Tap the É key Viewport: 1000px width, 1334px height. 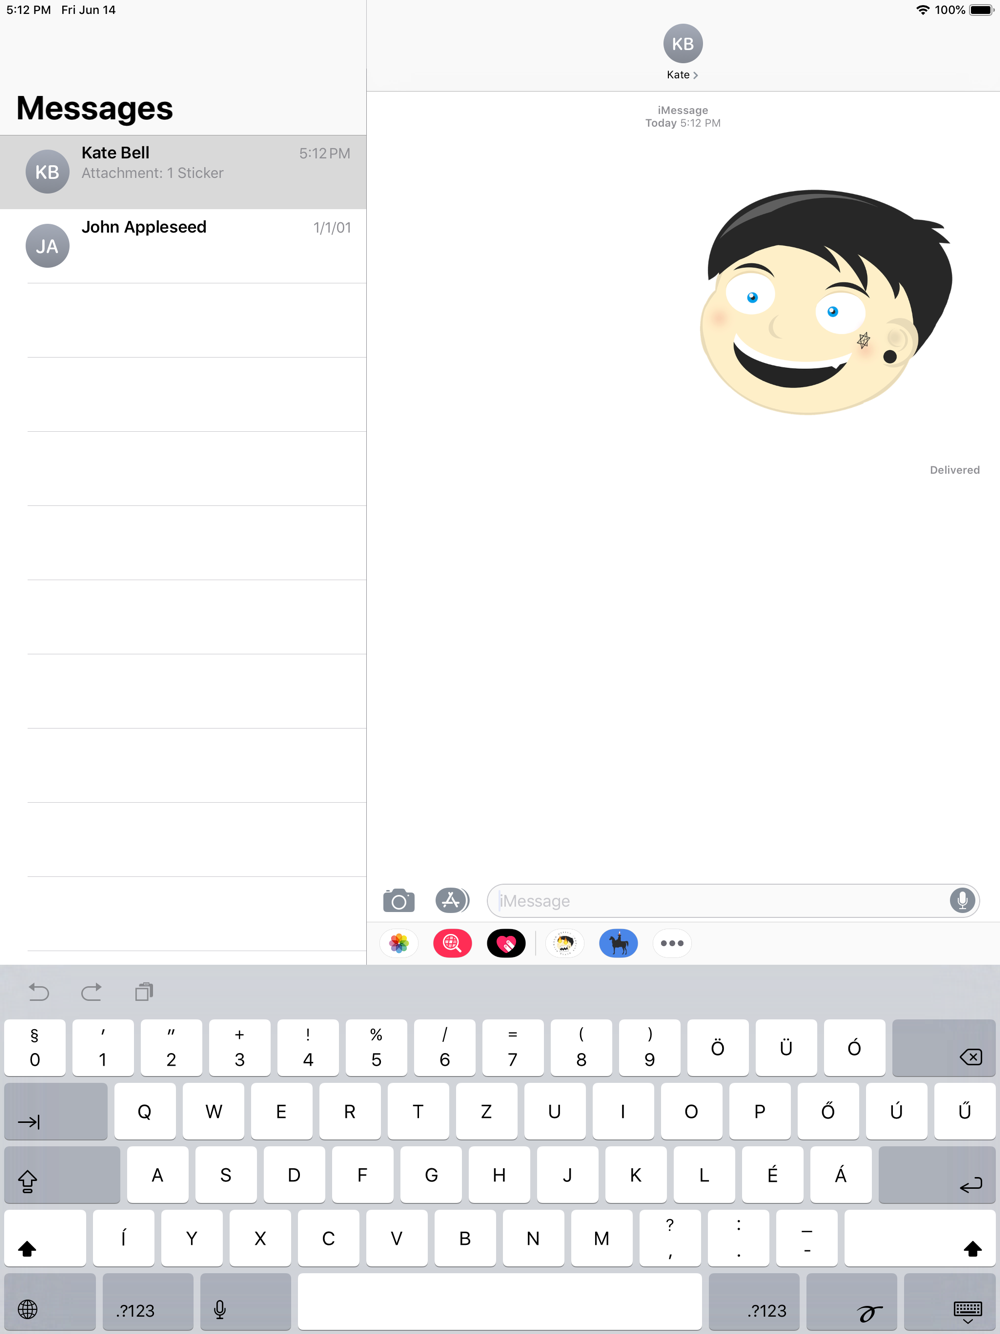click(x=772, y=1174)
